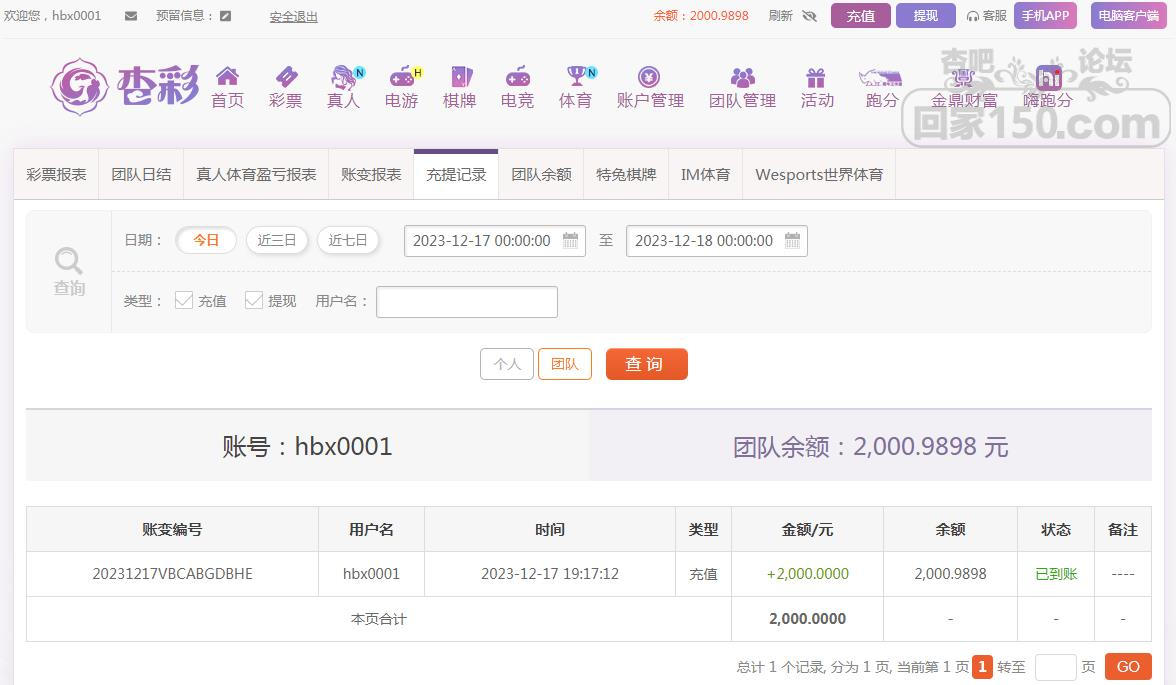Click the 杏彩 site logo
The height and width of the screenshot is (685, 1176).
click(x=124, y=86)
